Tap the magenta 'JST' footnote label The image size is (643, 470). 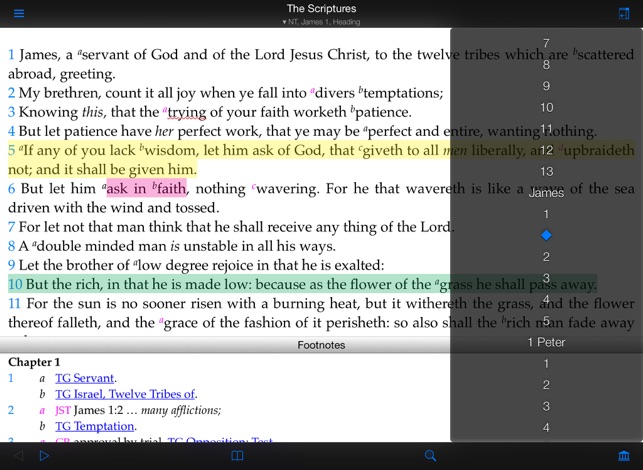(x=63, y=410)
